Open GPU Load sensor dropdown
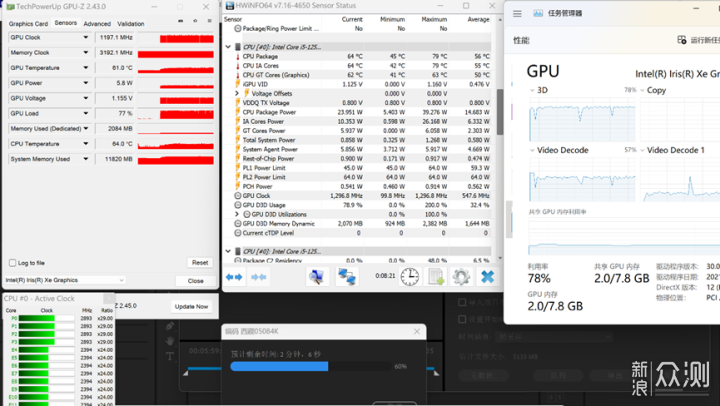Screen dimensions: 720x406 tap(85, 113)
